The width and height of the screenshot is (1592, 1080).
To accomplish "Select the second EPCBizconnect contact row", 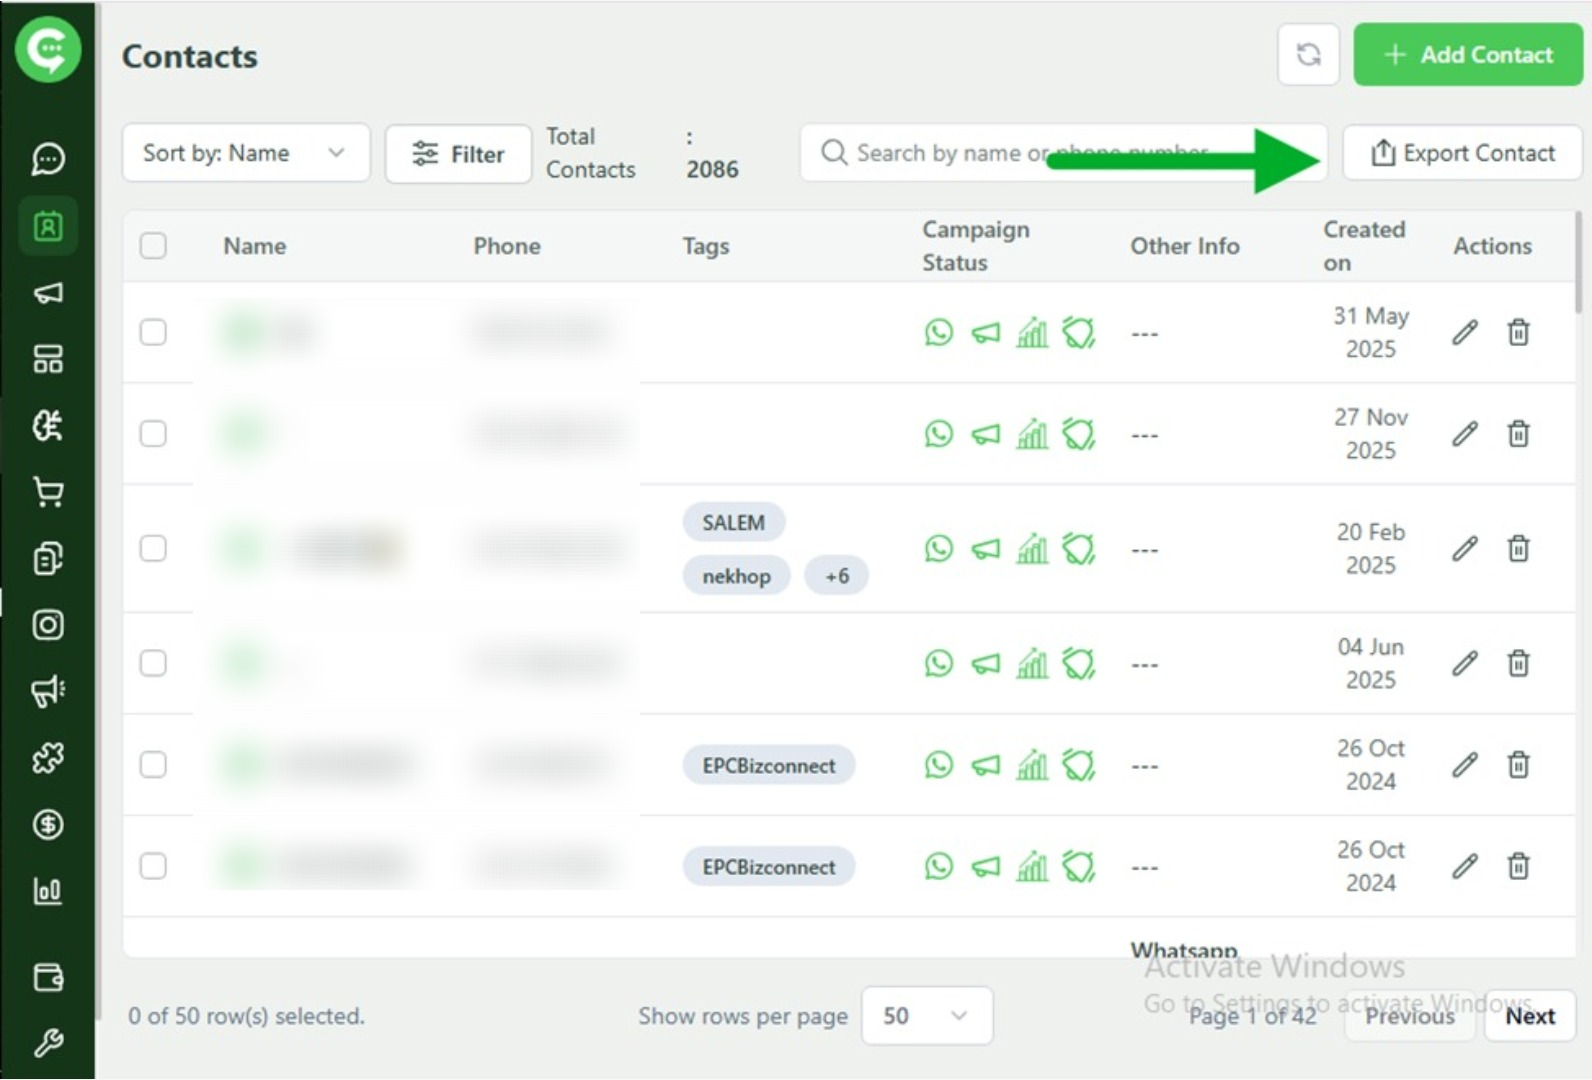I will 153,865.
